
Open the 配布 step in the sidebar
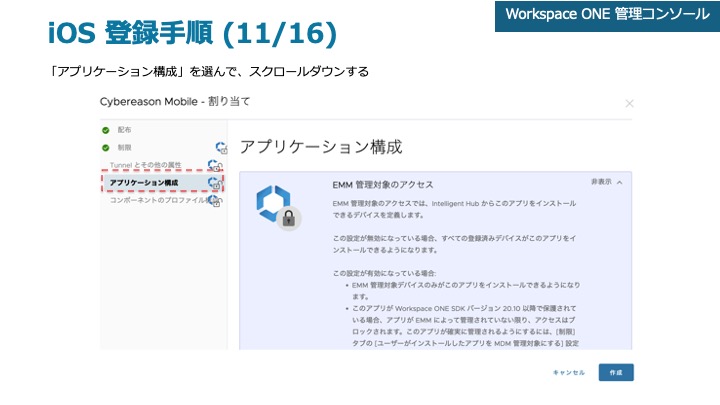click(124, 130)
